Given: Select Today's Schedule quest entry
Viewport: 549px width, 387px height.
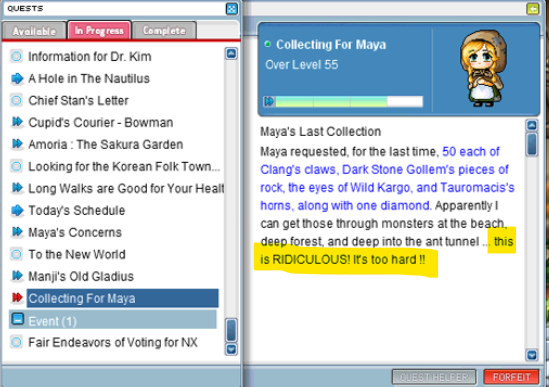Looking at the screenshot, I should point(77,210).
